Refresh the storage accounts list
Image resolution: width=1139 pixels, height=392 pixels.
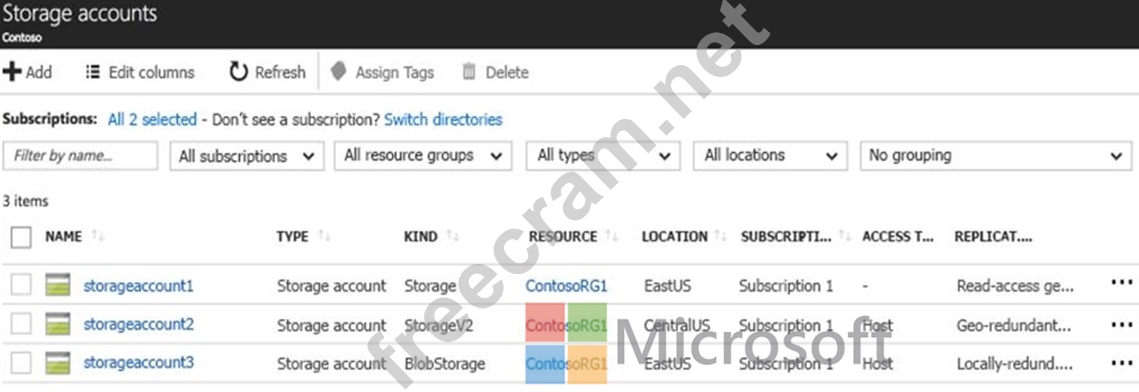(x=267, y=72)
